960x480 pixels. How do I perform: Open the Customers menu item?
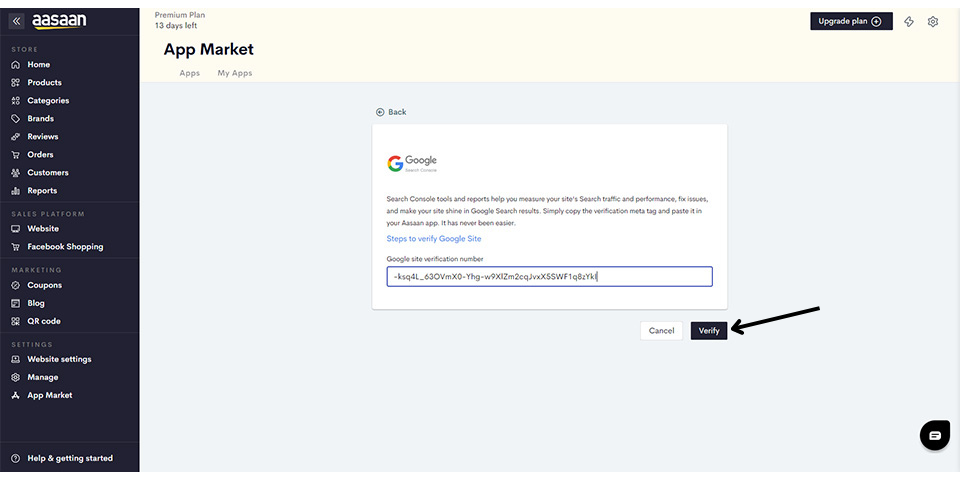tap(48, 173)
